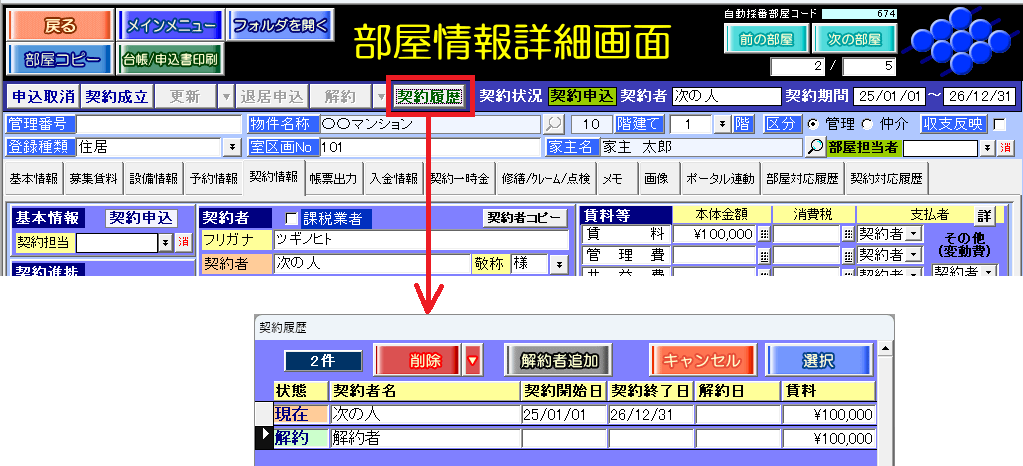Click the grid icon beside 賃料 消費税 field
This screenshot has height=466, width=1023.
(848, 234)
